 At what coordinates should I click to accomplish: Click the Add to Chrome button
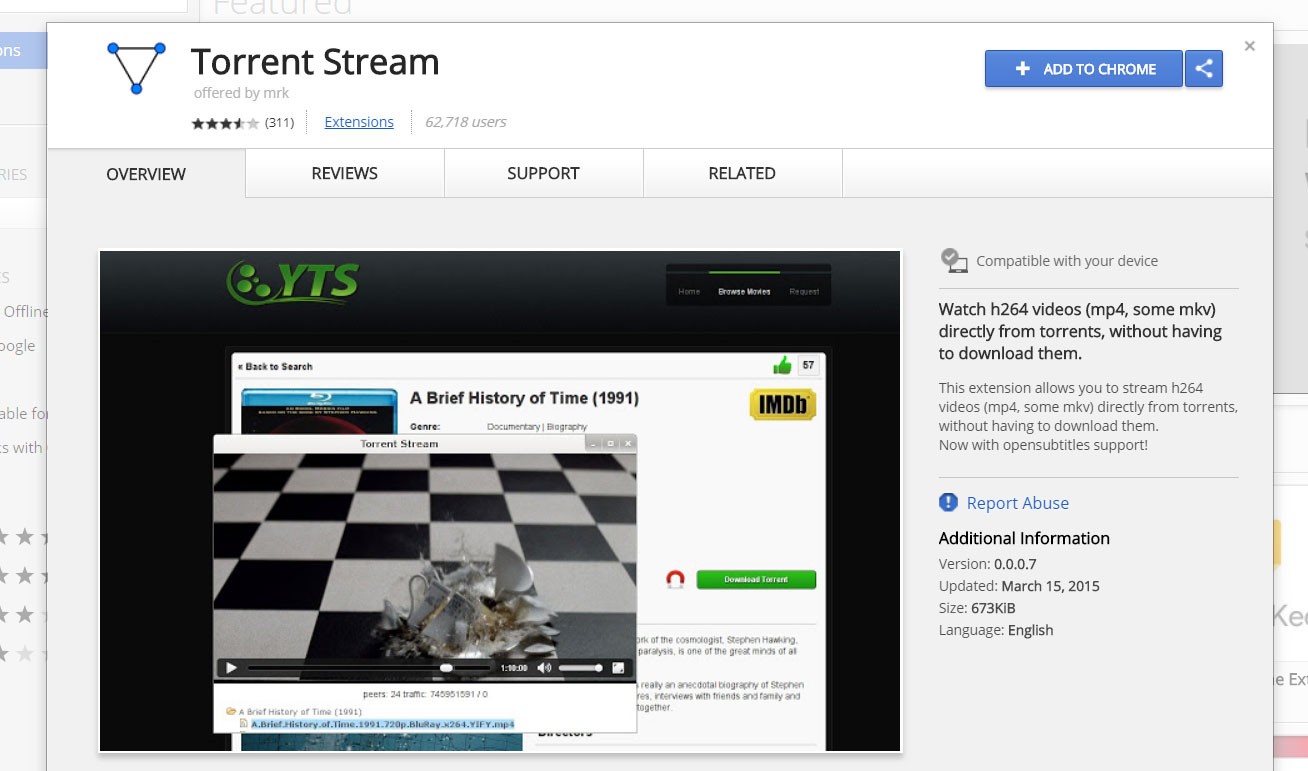pyautogui.click(x=1083, y=69)
